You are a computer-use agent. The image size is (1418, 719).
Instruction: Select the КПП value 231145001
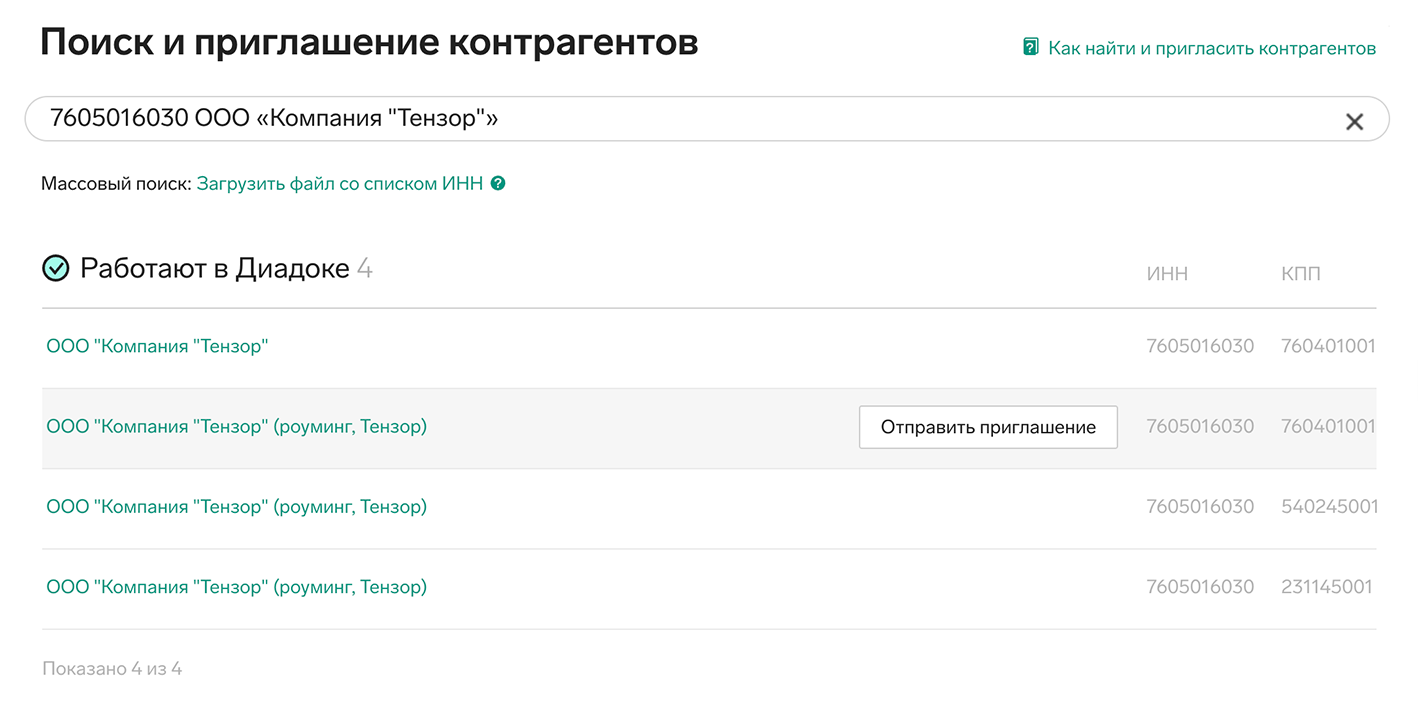point(1327,587)
